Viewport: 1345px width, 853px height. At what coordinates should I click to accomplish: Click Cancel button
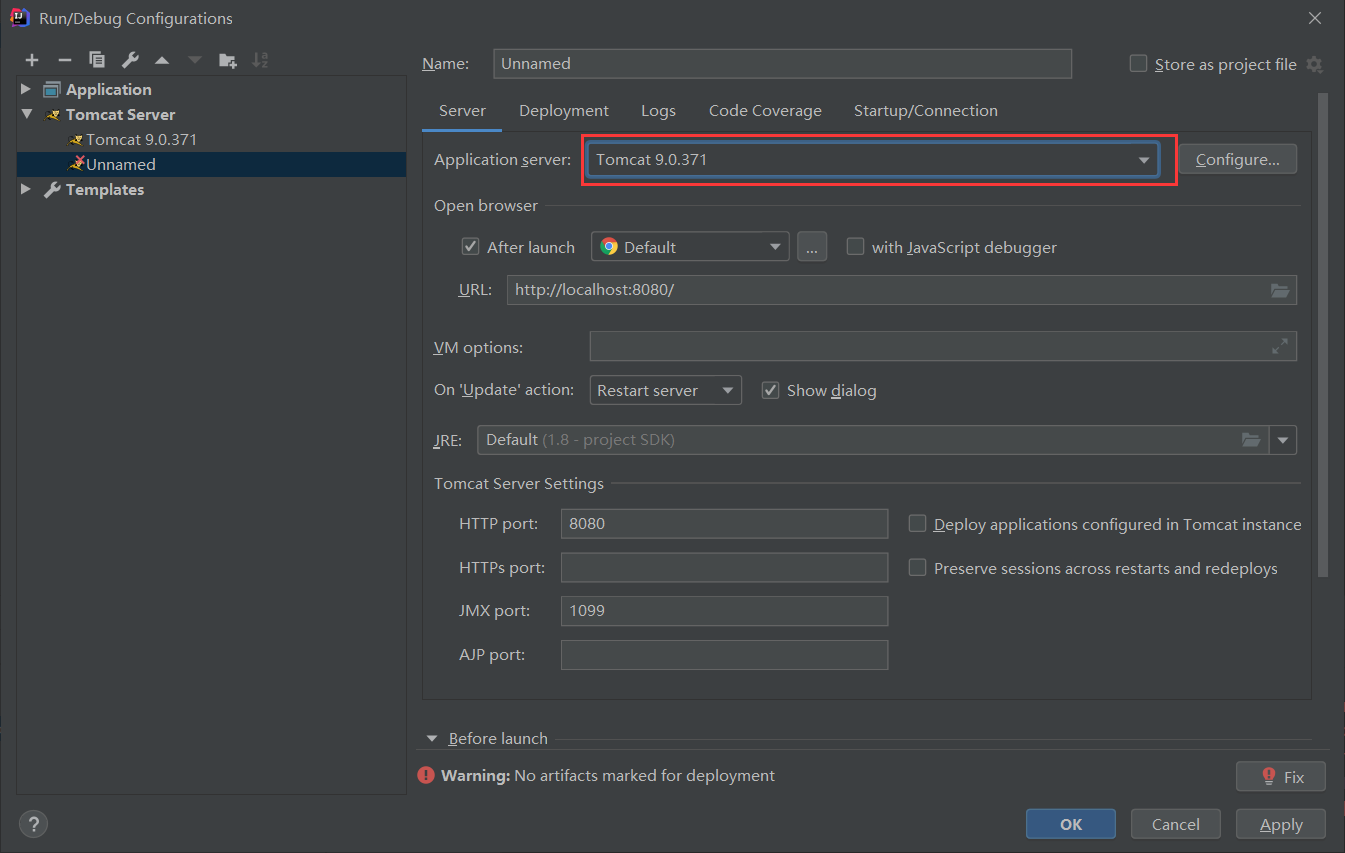pos(1176,824)
